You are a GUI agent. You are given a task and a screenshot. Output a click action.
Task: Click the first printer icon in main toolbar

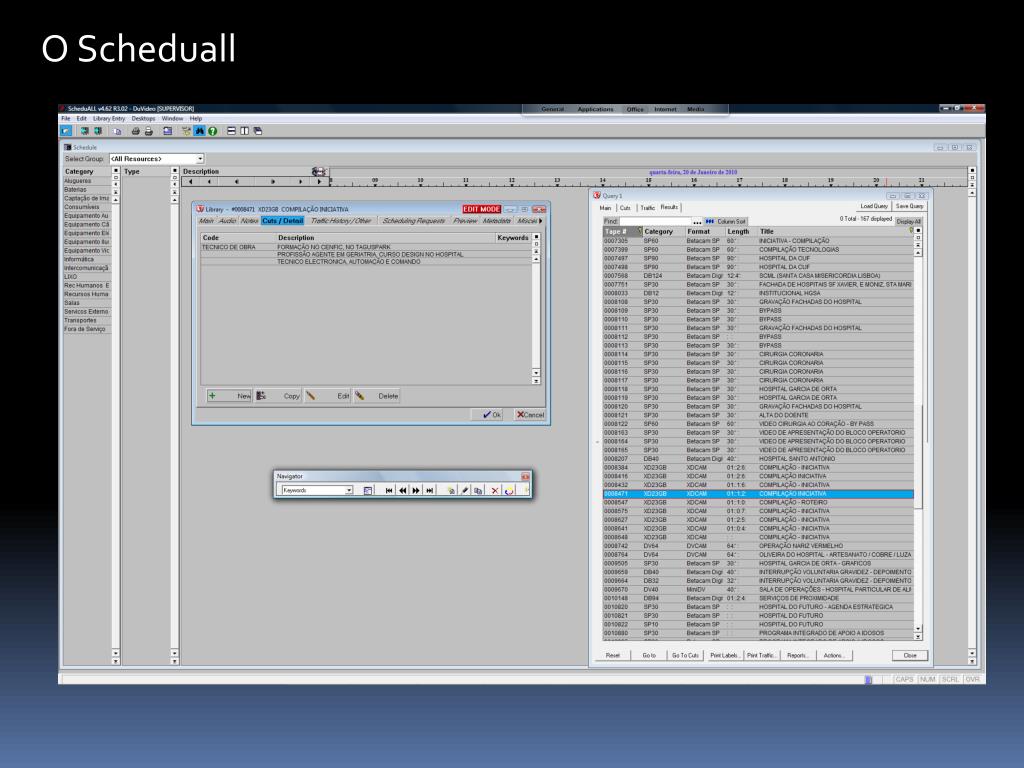tap(135, 131)
